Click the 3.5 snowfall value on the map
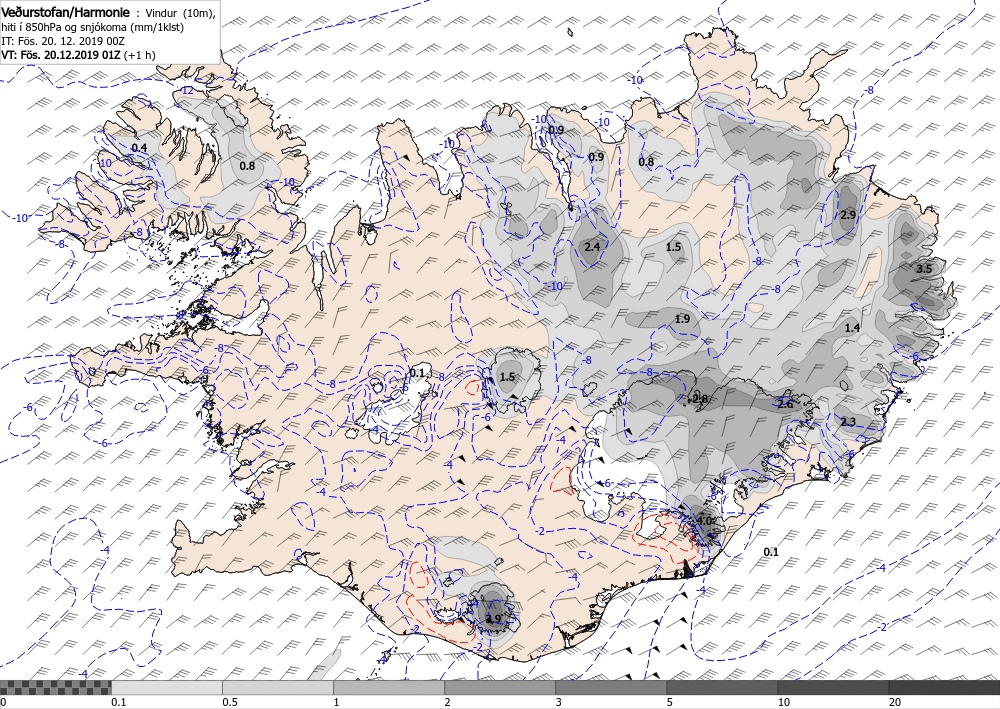 (923, 269)
